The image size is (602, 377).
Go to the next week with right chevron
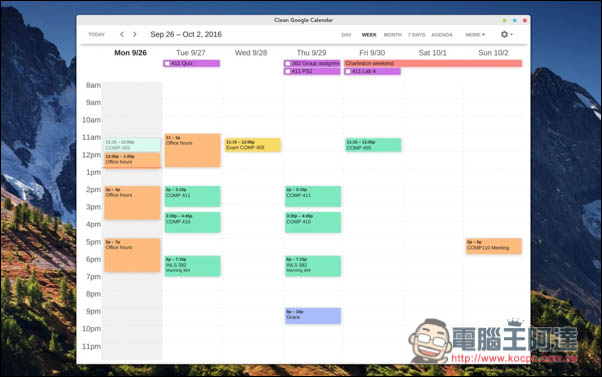(x=135, y=34)
